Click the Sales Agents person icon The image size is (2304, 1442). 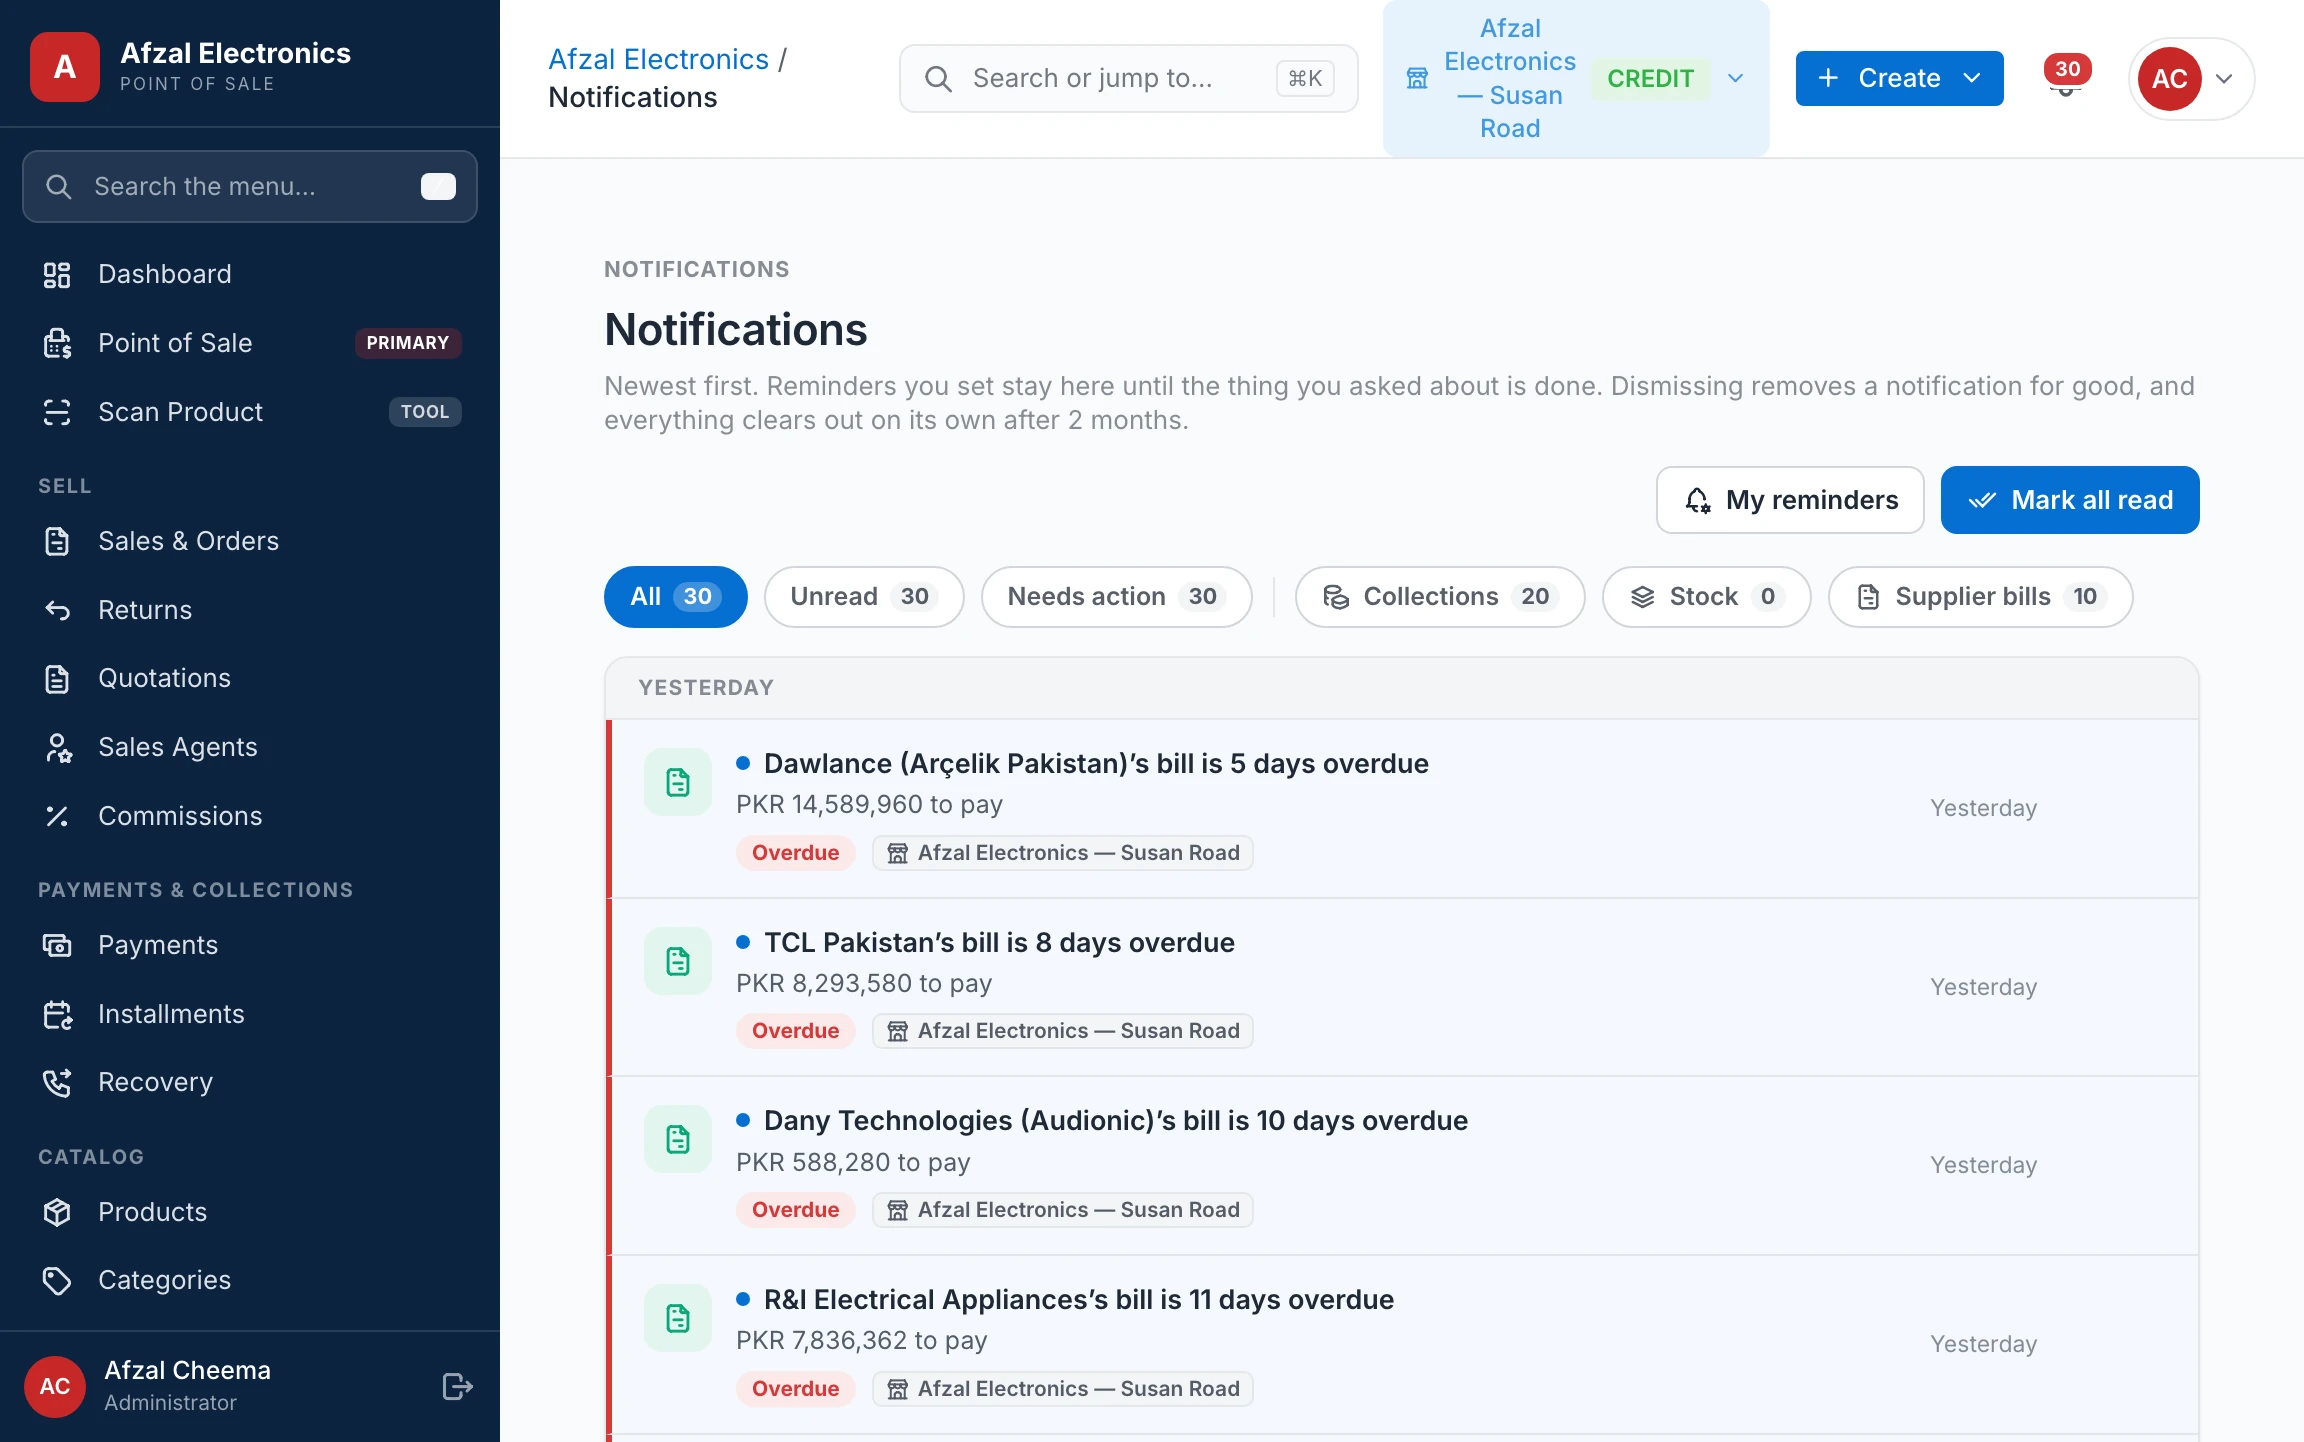[57, 748]
